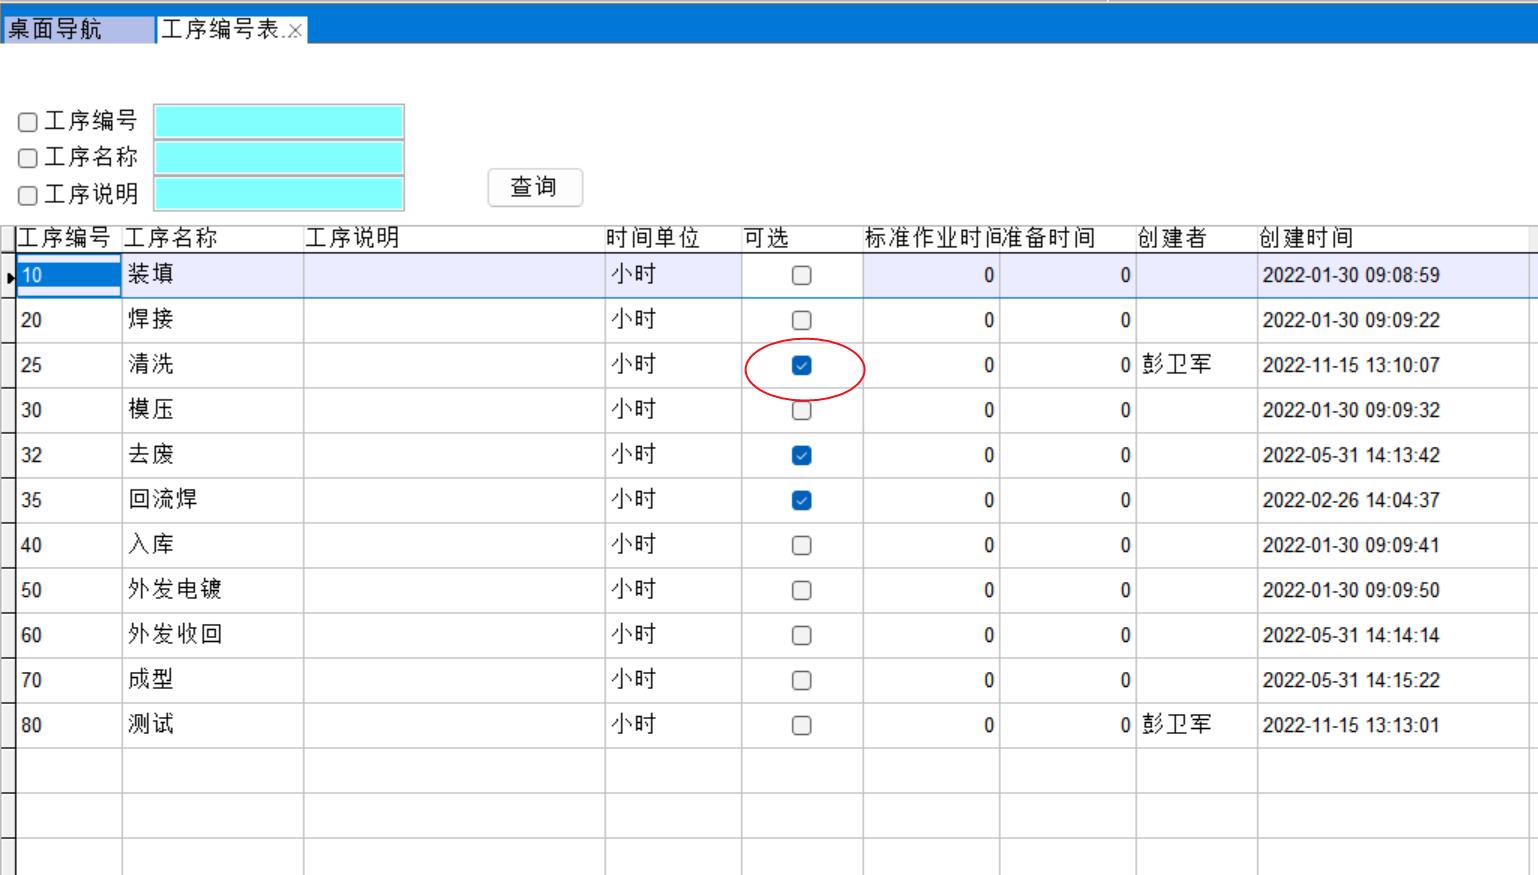Enable the 工序说明 filter checkbox
This screenshot has height=875, width=1538.
click(x=28, y=195)
